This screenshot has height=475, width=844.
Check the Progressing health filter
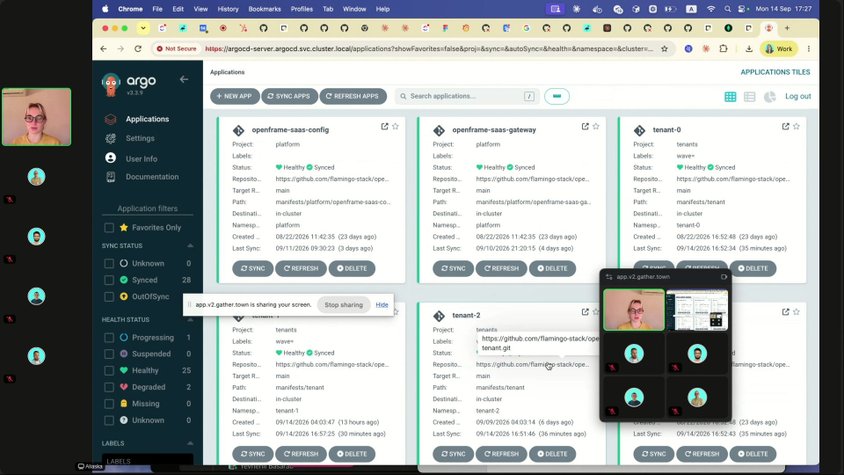[x=109, y=338]
